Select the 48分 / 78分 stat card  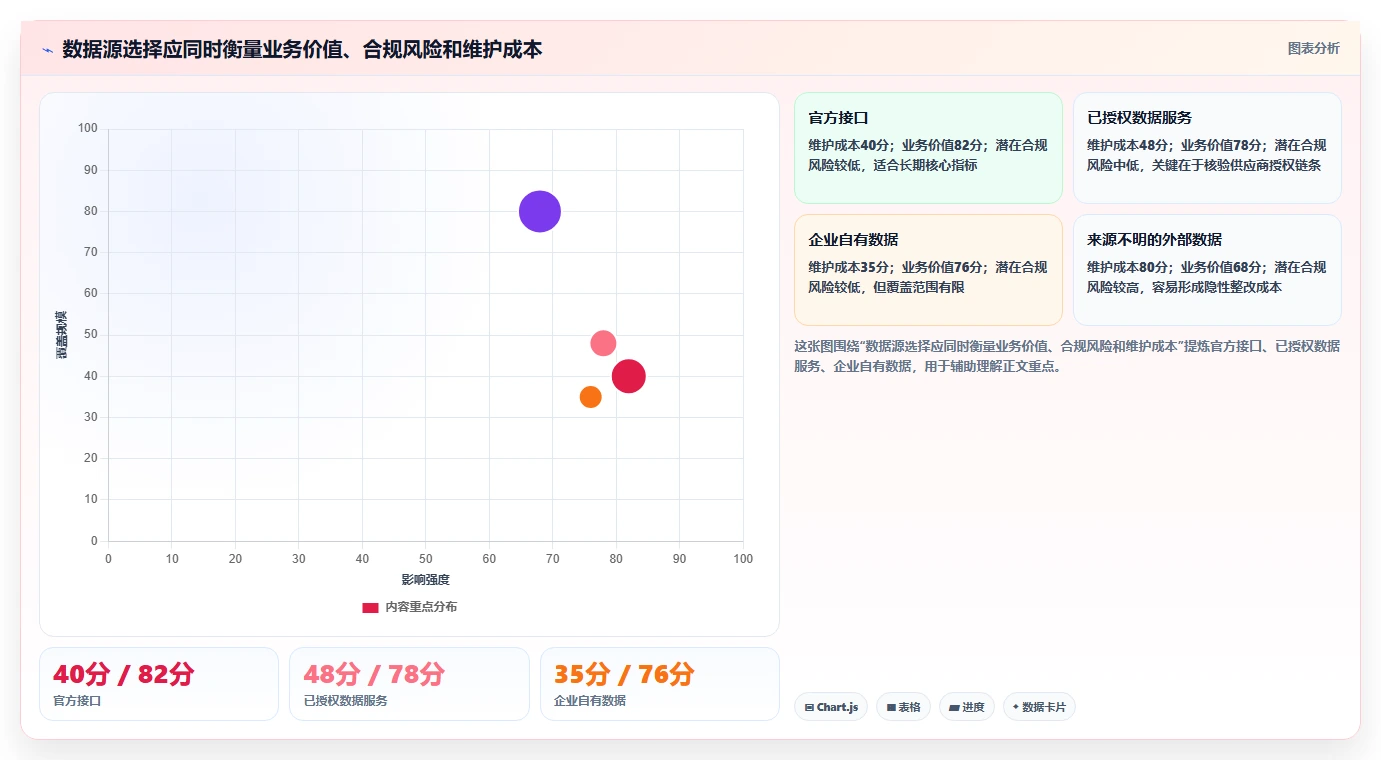[x=409, y=684]
